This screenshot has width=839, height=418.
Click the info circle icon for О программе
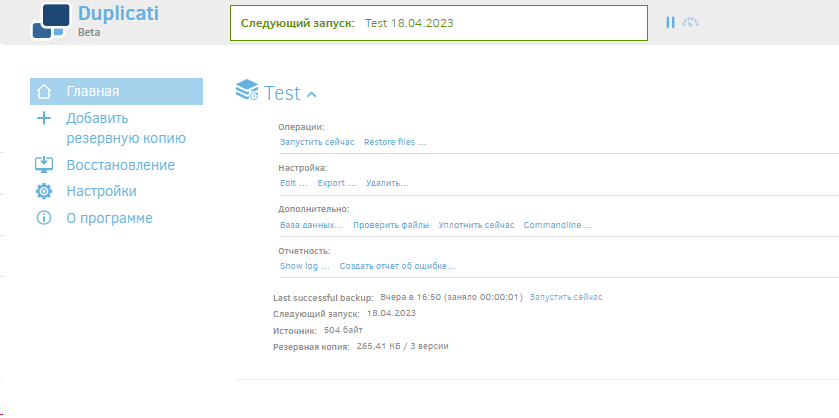pos(43,218)
